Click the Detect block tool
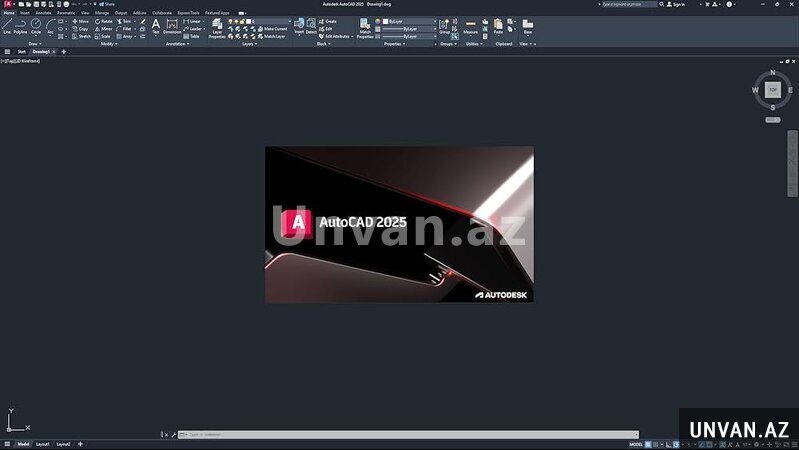 311,27
